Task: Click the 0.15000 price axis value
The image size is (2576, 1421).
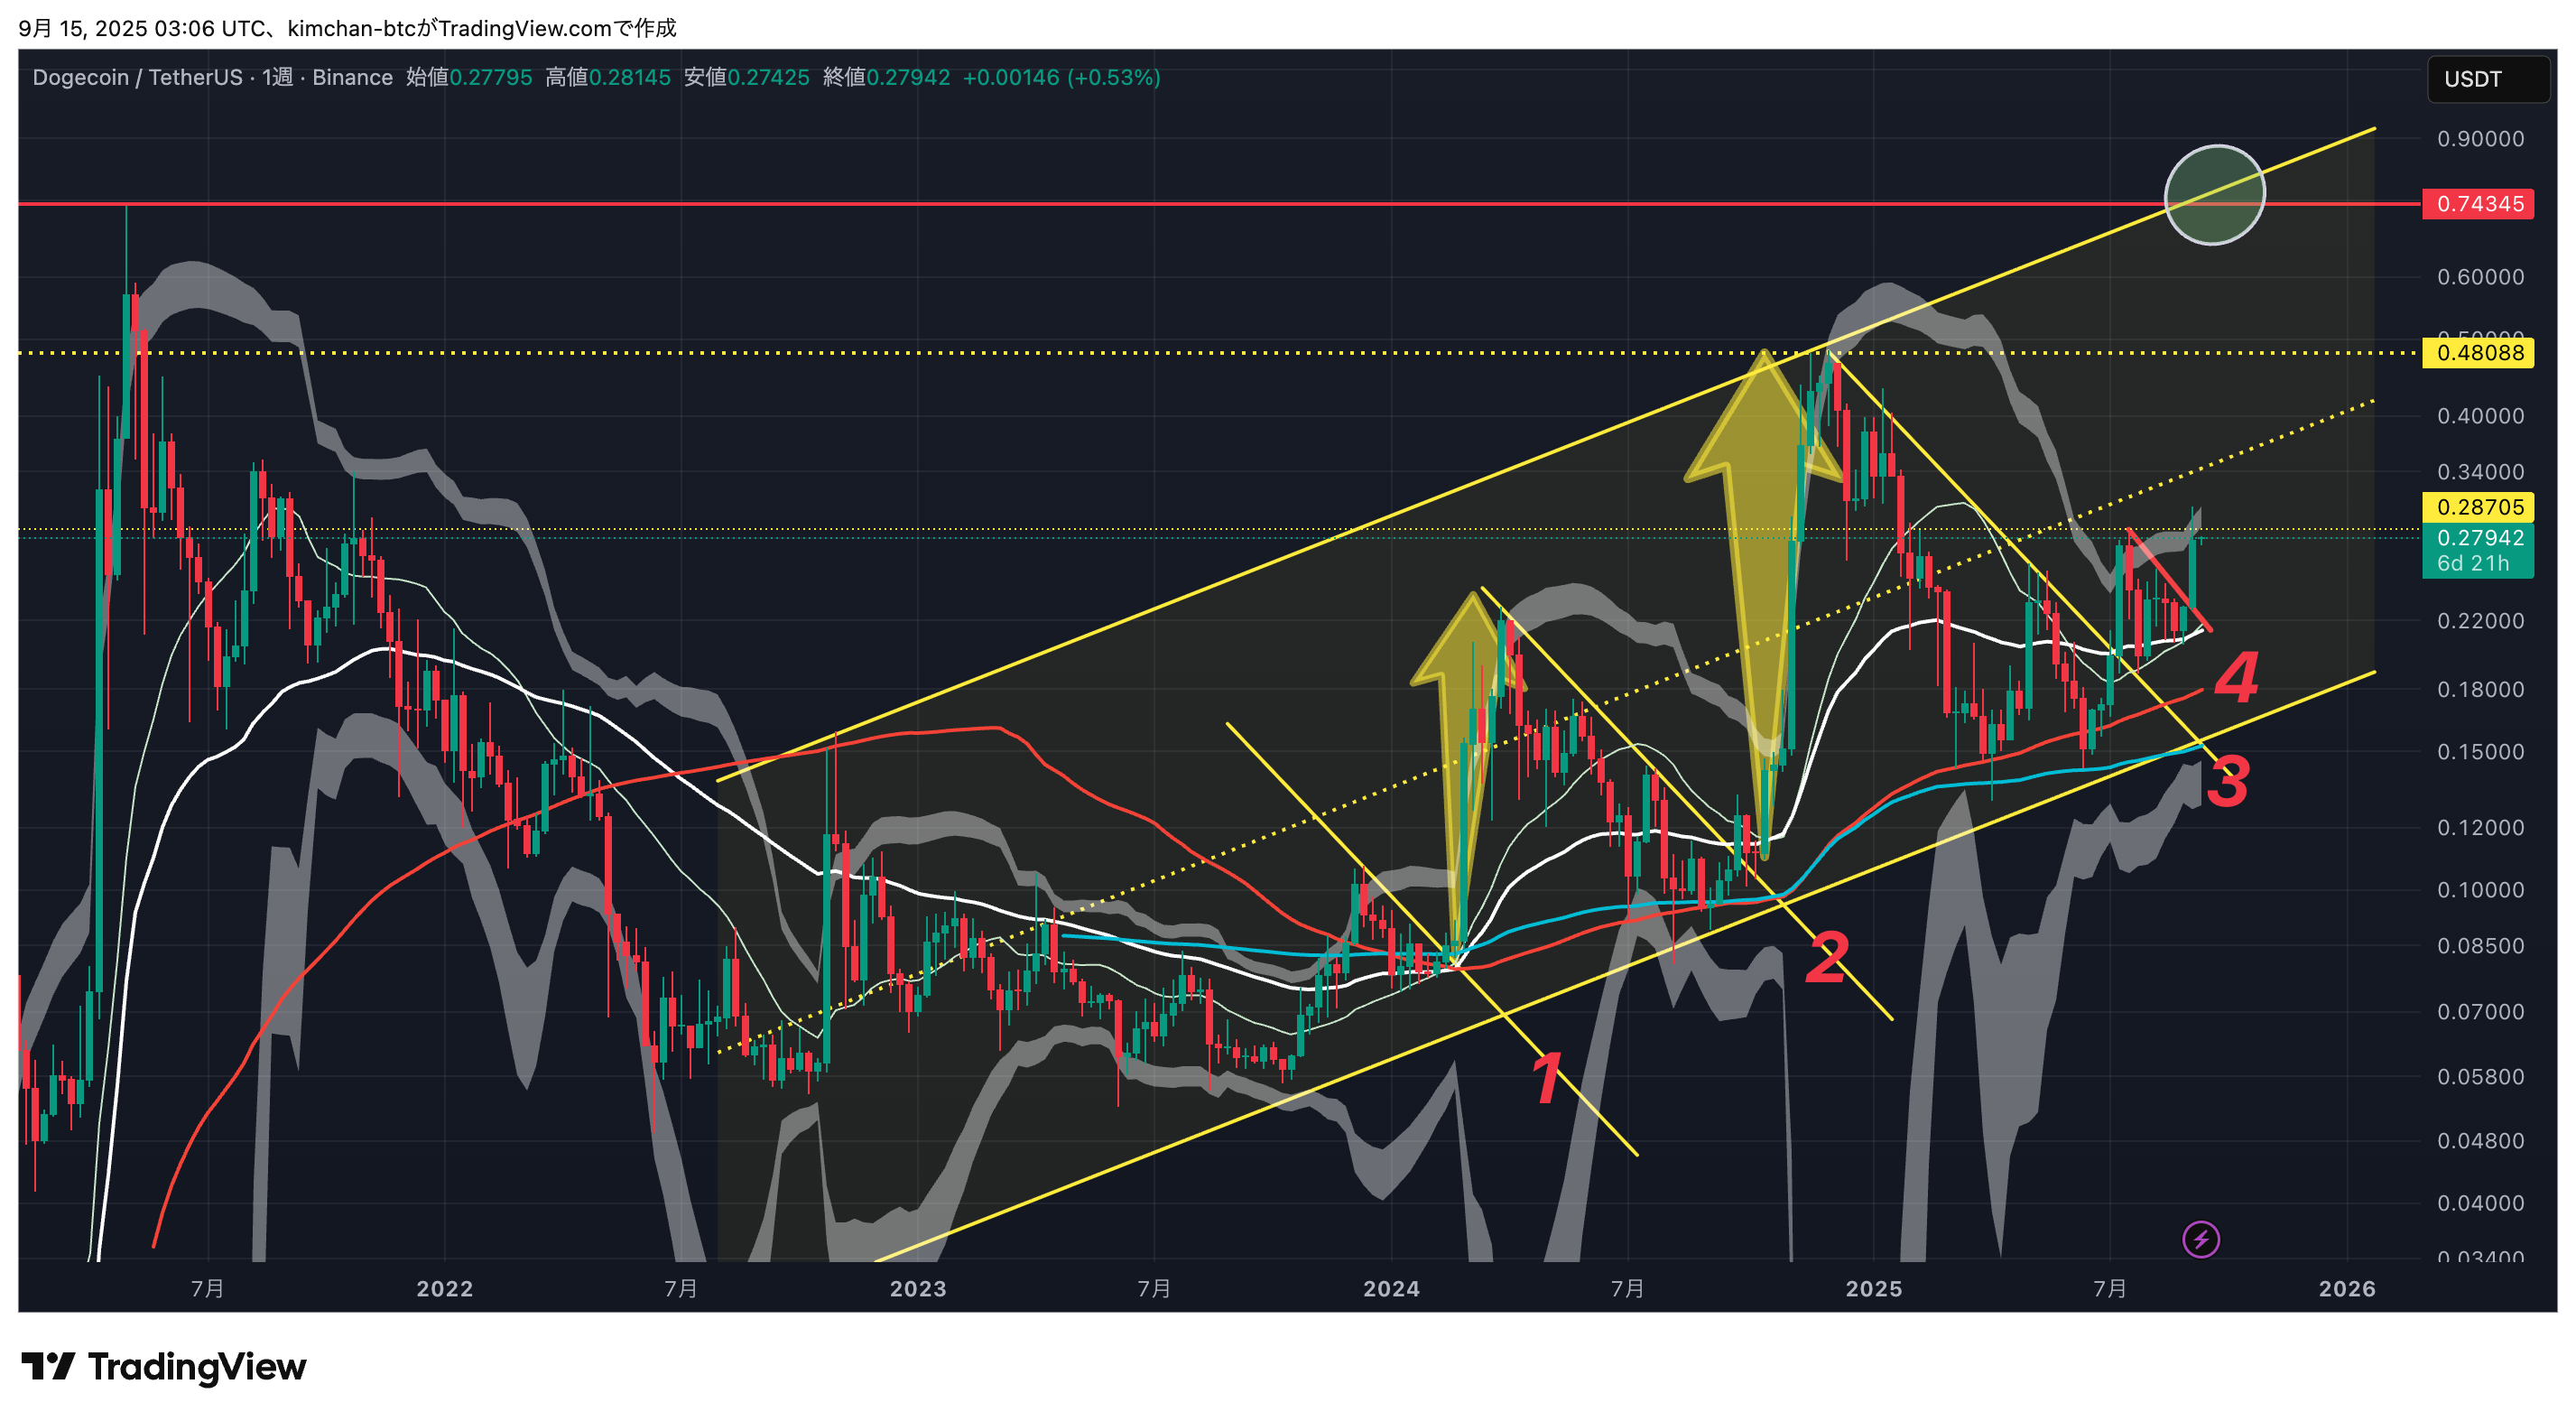Action: 2480,752
